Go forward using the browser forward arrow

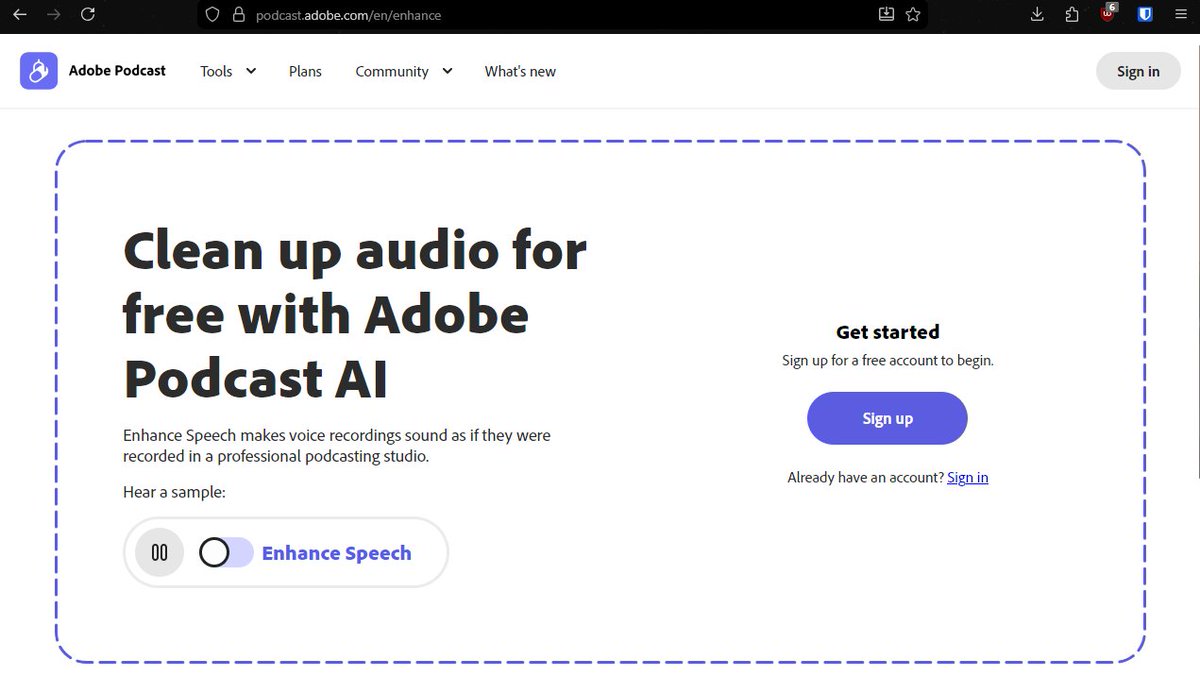(53, 14)
